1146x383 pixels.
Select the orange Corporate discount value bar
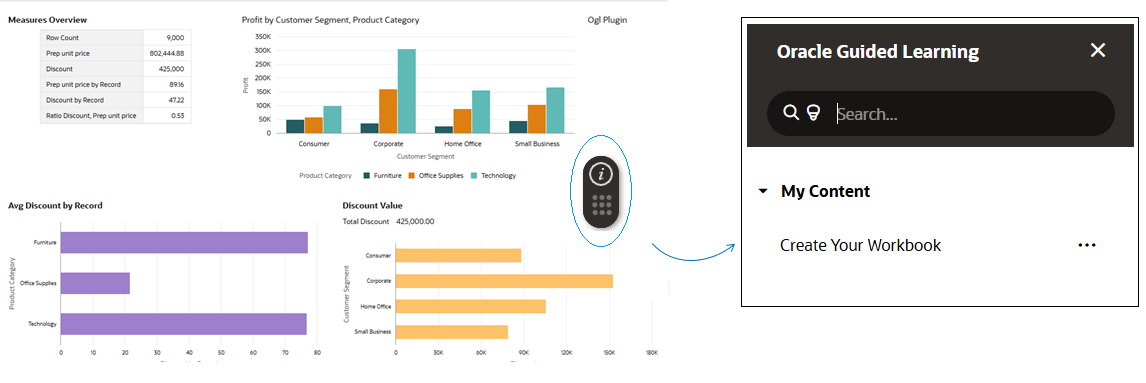pos(504,281)
